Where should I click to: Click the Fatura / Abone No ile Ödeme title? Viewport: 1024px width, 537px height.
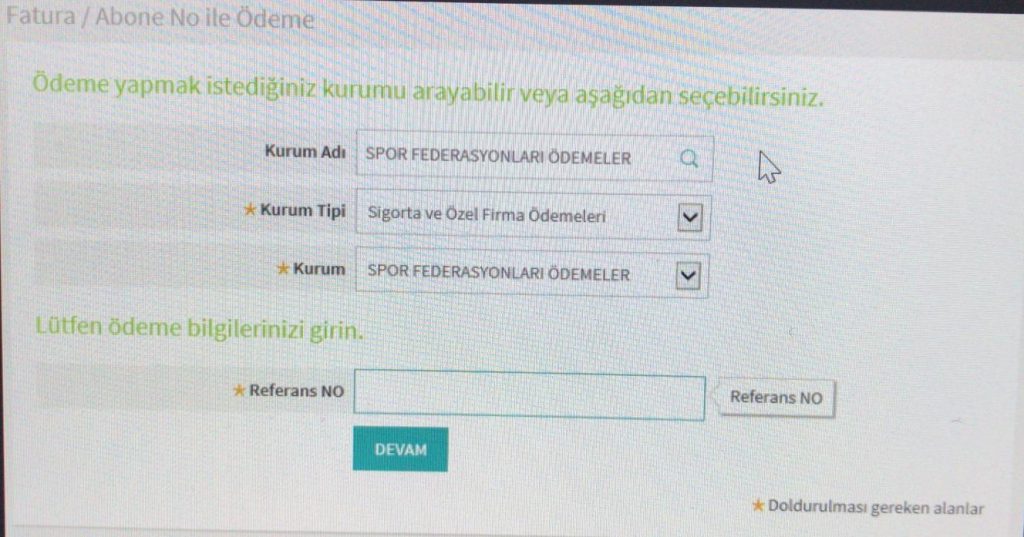pyautogui.click(x=160, y=17)
